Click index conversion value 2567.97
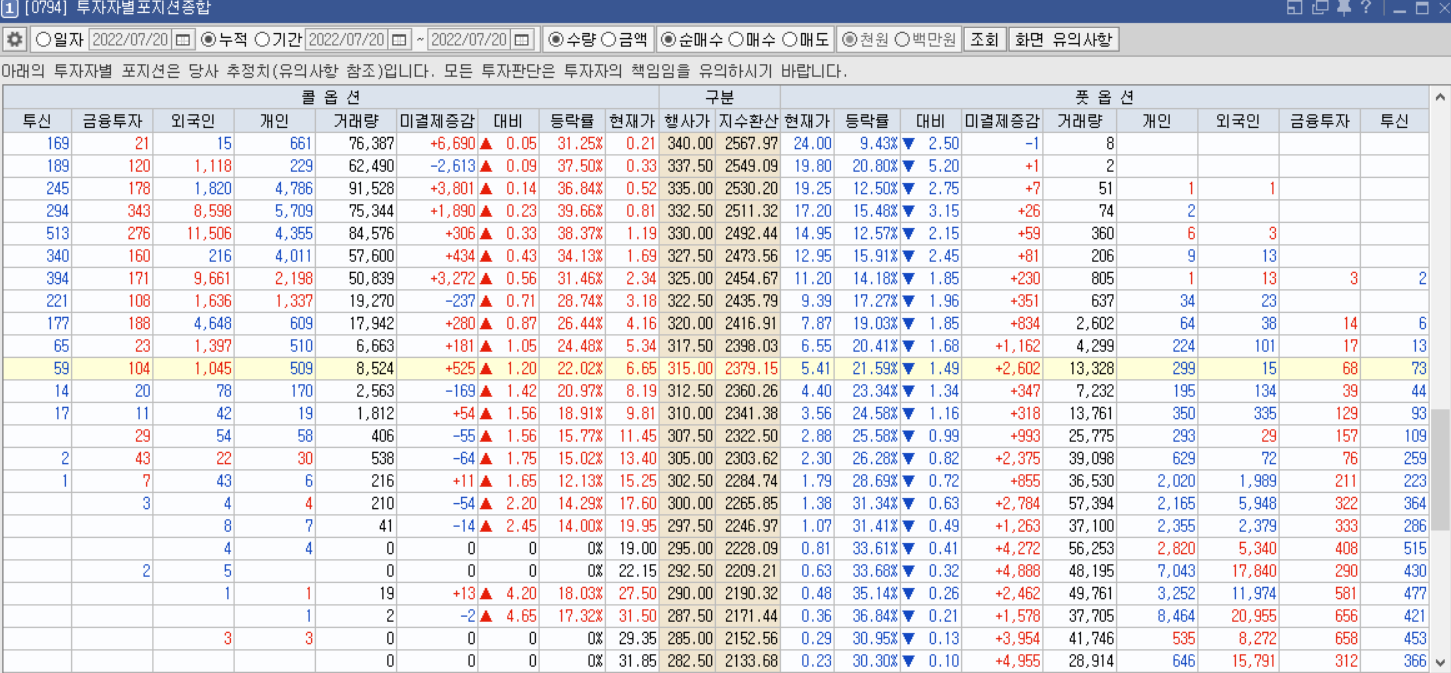The height and width of the screenshot is (673, 1451). tap(747, 144)
